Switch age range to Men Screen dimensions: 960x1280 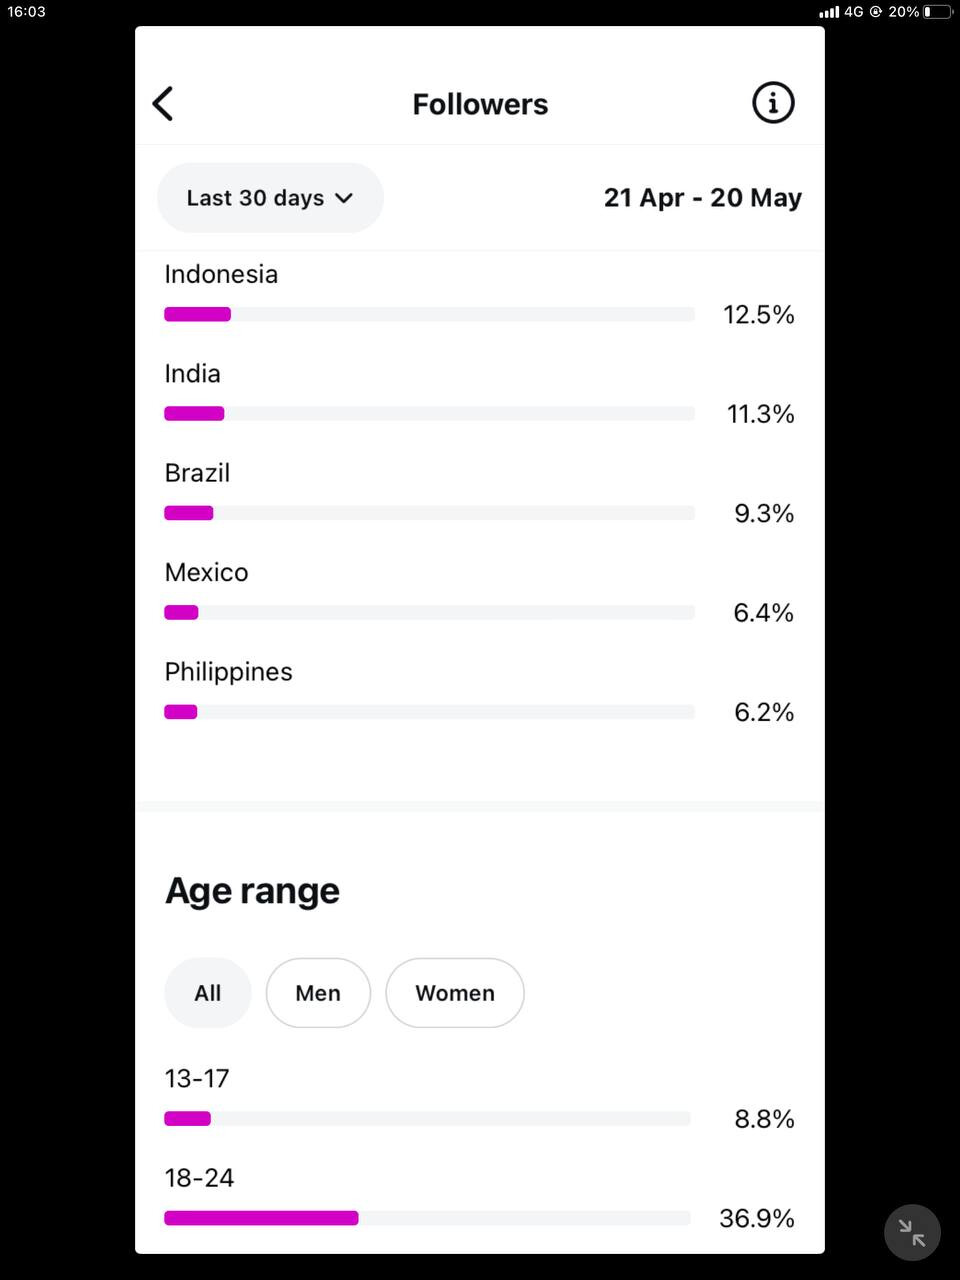coord(318,993)
